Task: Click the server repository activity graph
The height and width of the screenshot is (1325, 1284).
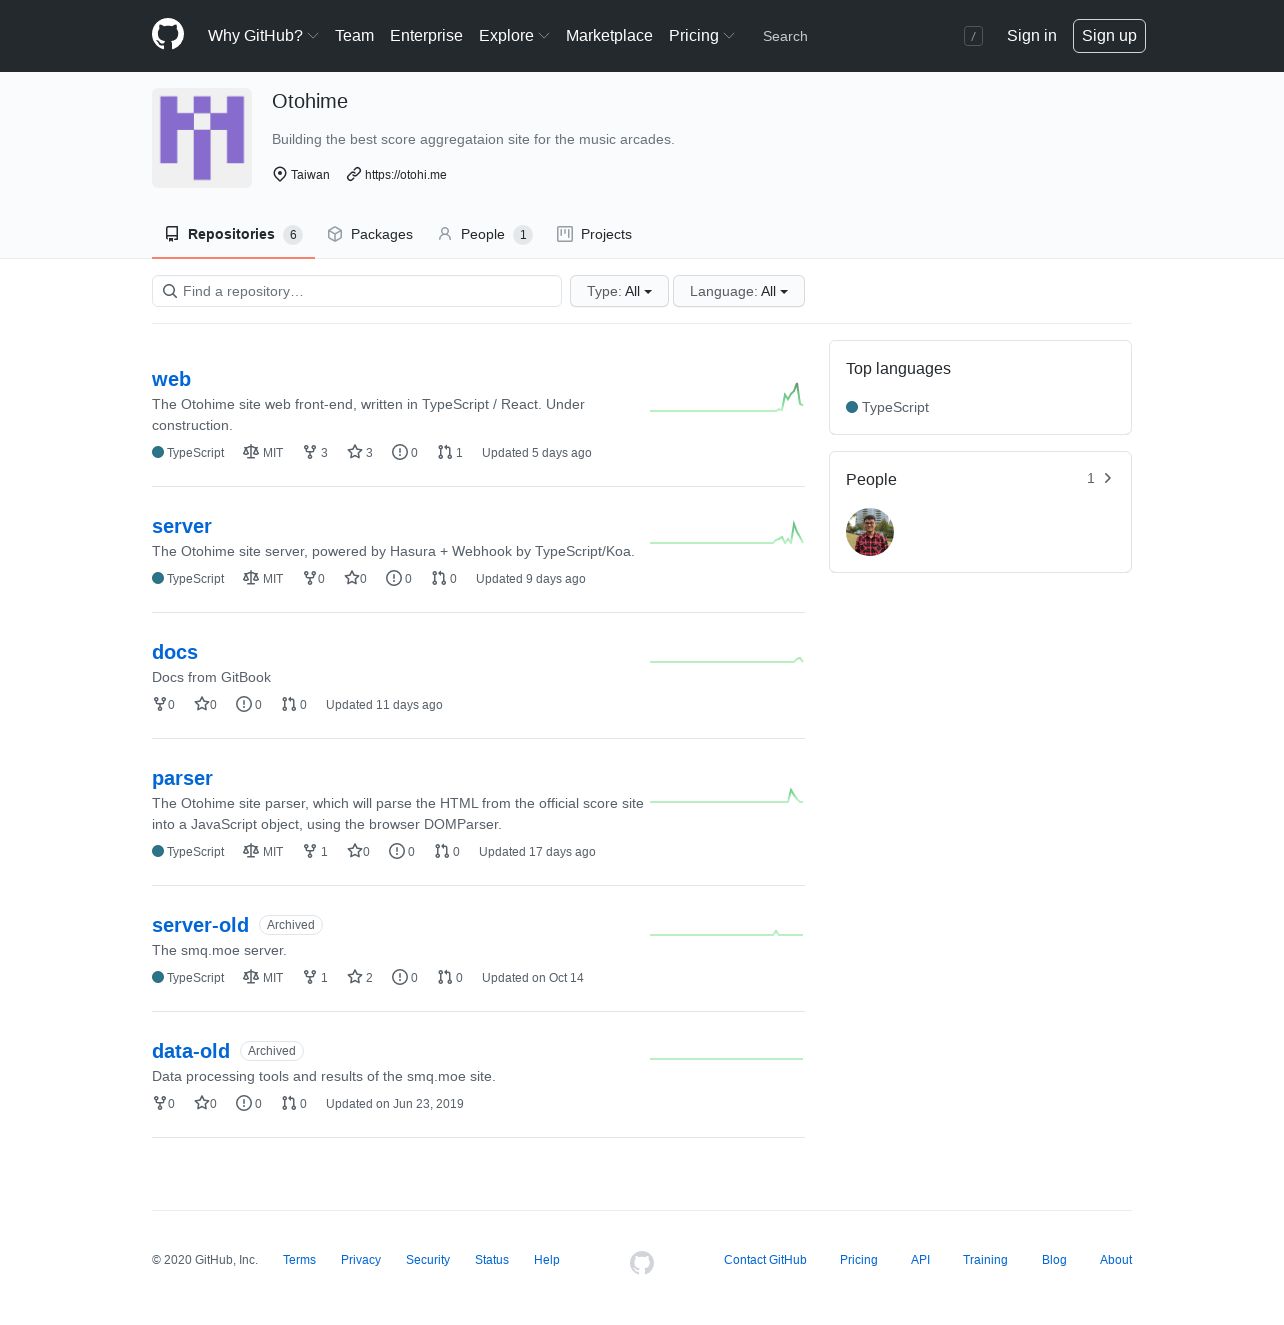Action: pos(726,533)
